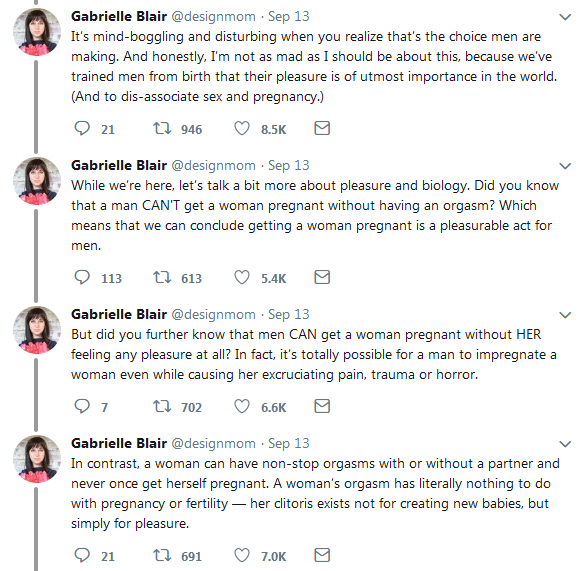Like the tweet with 6.6K likes
Viewport: 588px width, 571px height.
tap(242, 406)
